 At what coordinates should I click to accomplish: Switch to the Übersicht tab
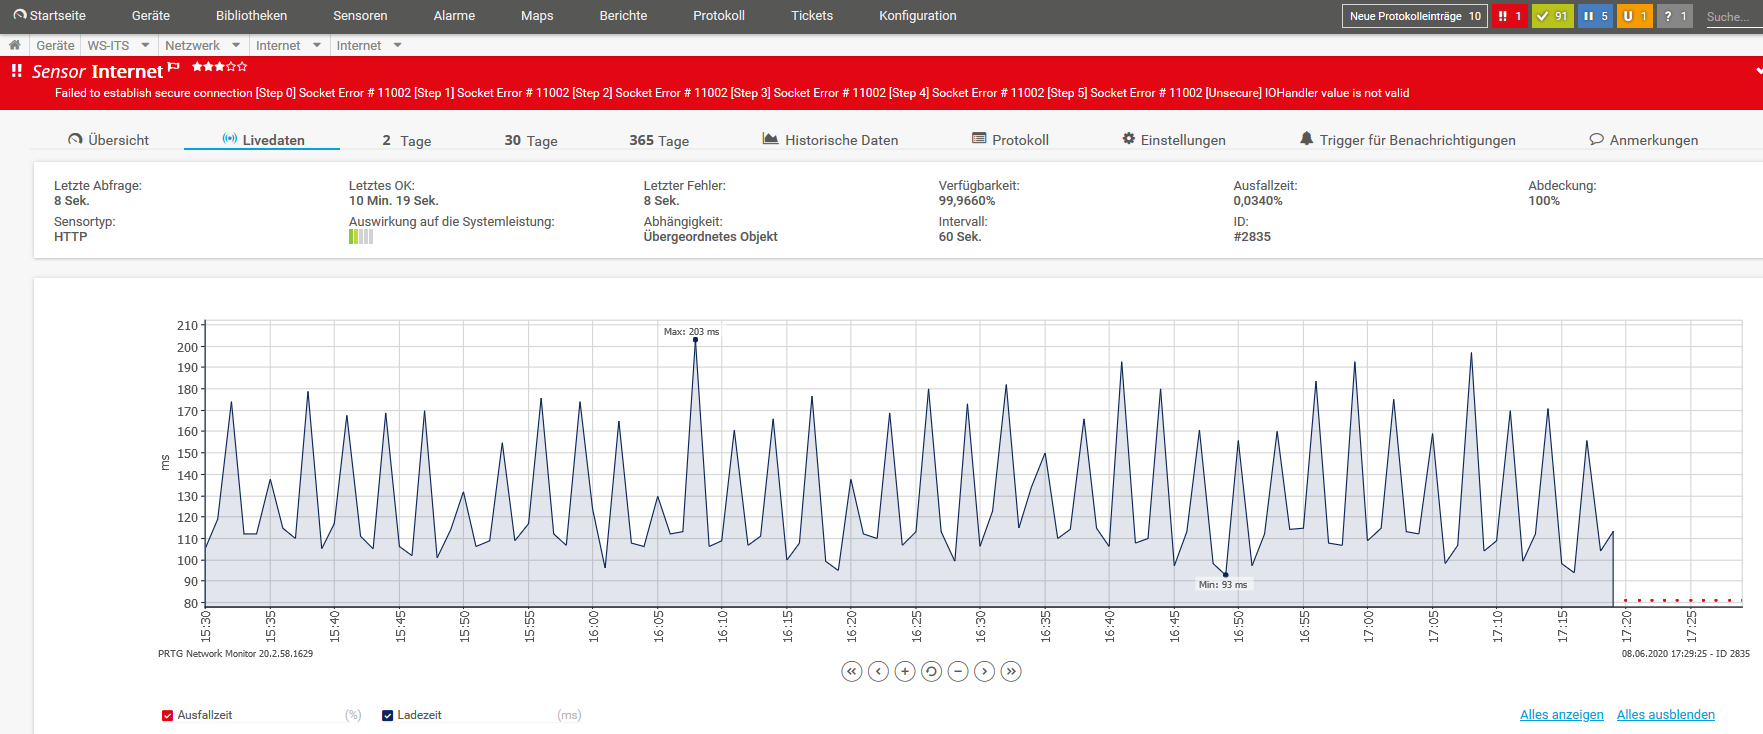(x=108, y=140)
